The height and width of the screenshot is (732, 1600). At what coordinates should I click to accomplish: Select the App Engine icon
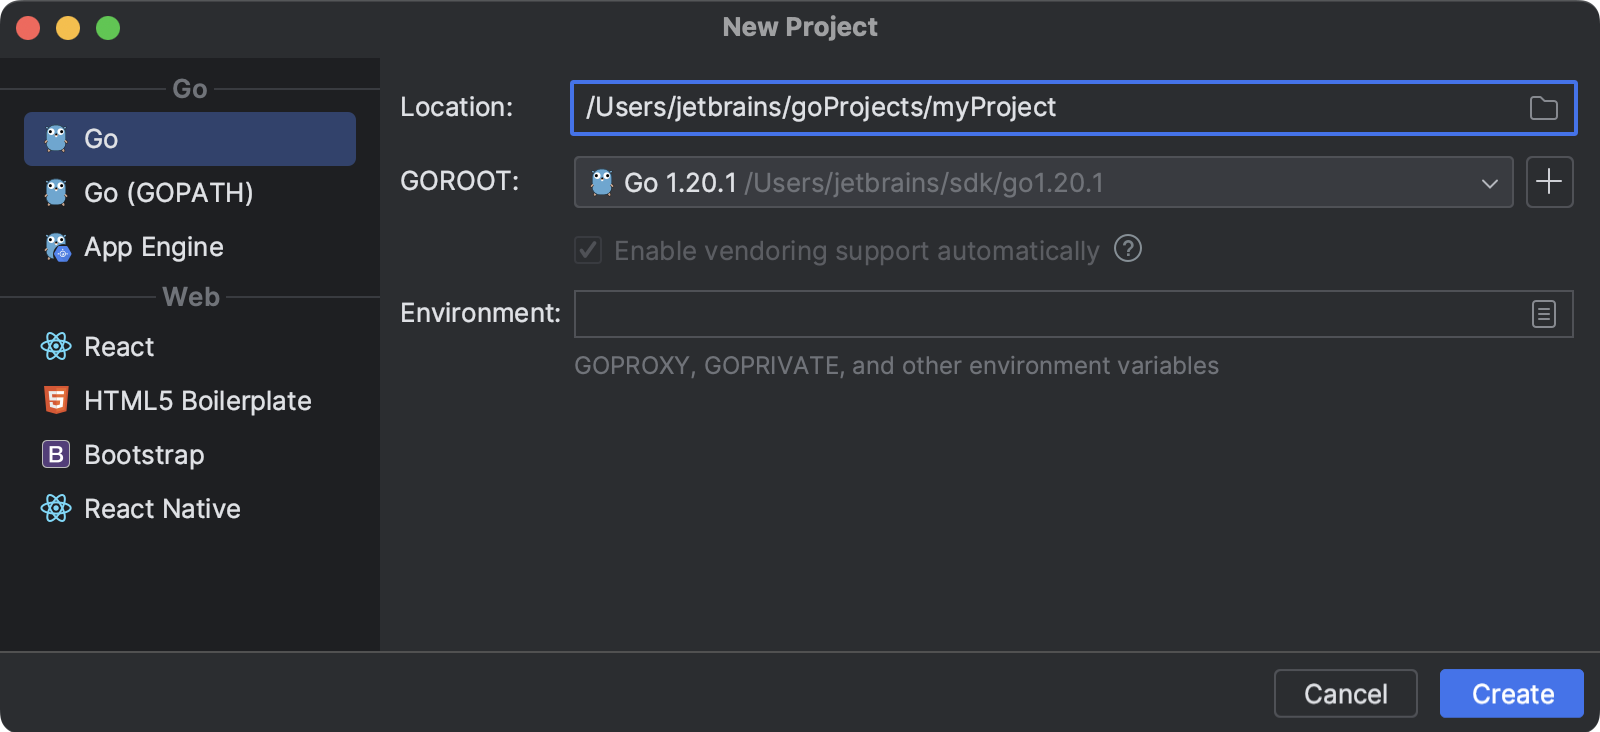pyautogui.click(x=57, y=247)
